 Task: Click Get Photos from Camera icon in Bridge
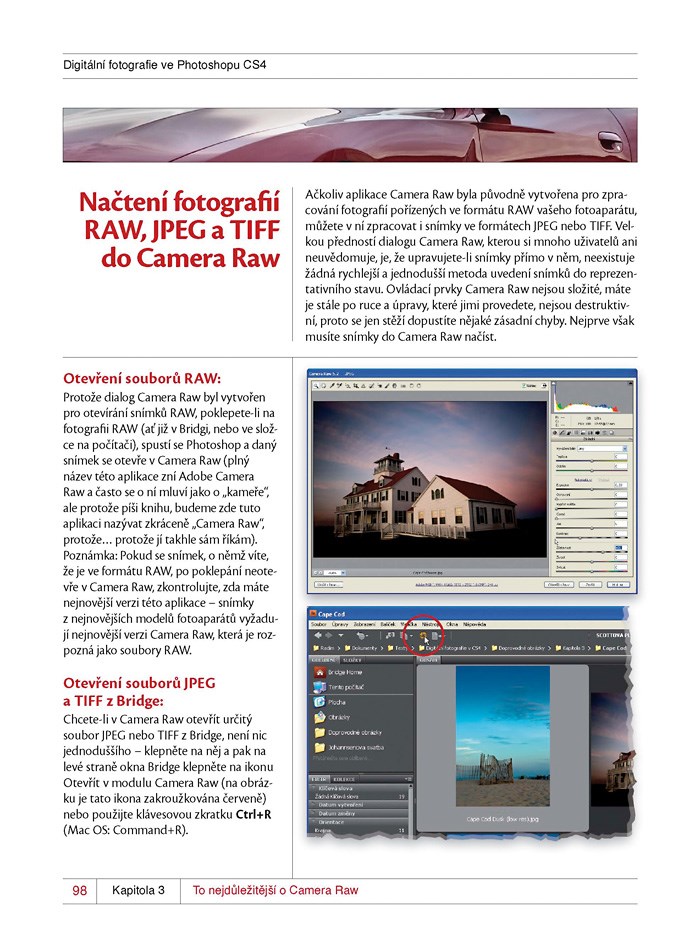pos(390,636)
